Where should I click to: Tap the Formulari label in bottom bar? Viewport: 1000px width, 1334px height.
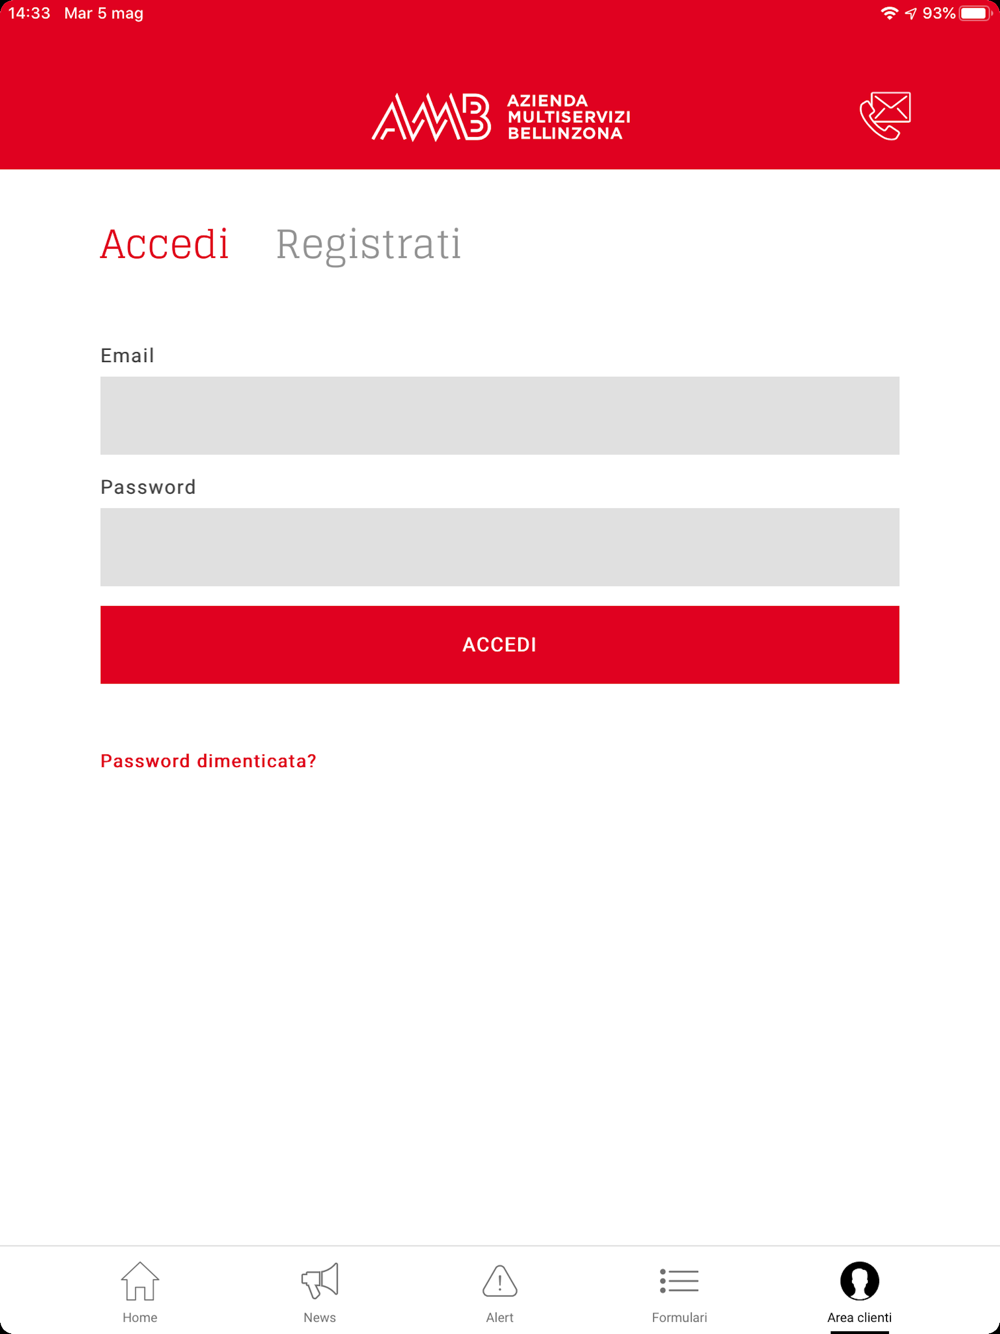pyautogui.click(x=679, y=1317)
